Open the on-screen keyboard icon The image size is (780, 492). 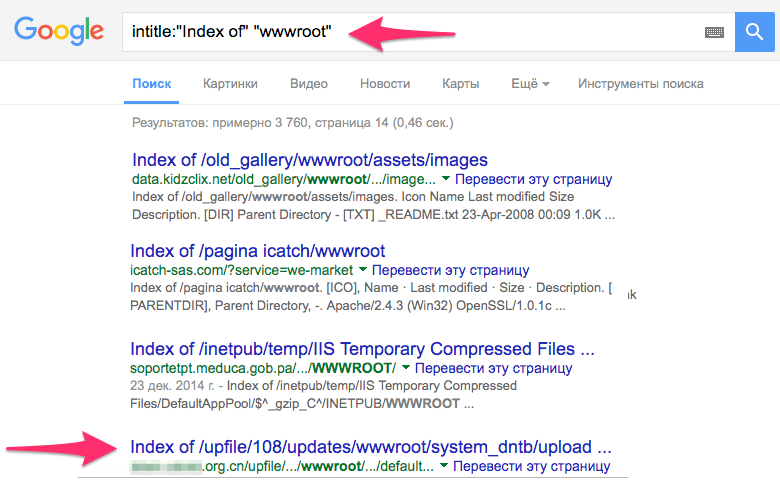(x=714, y=33)
